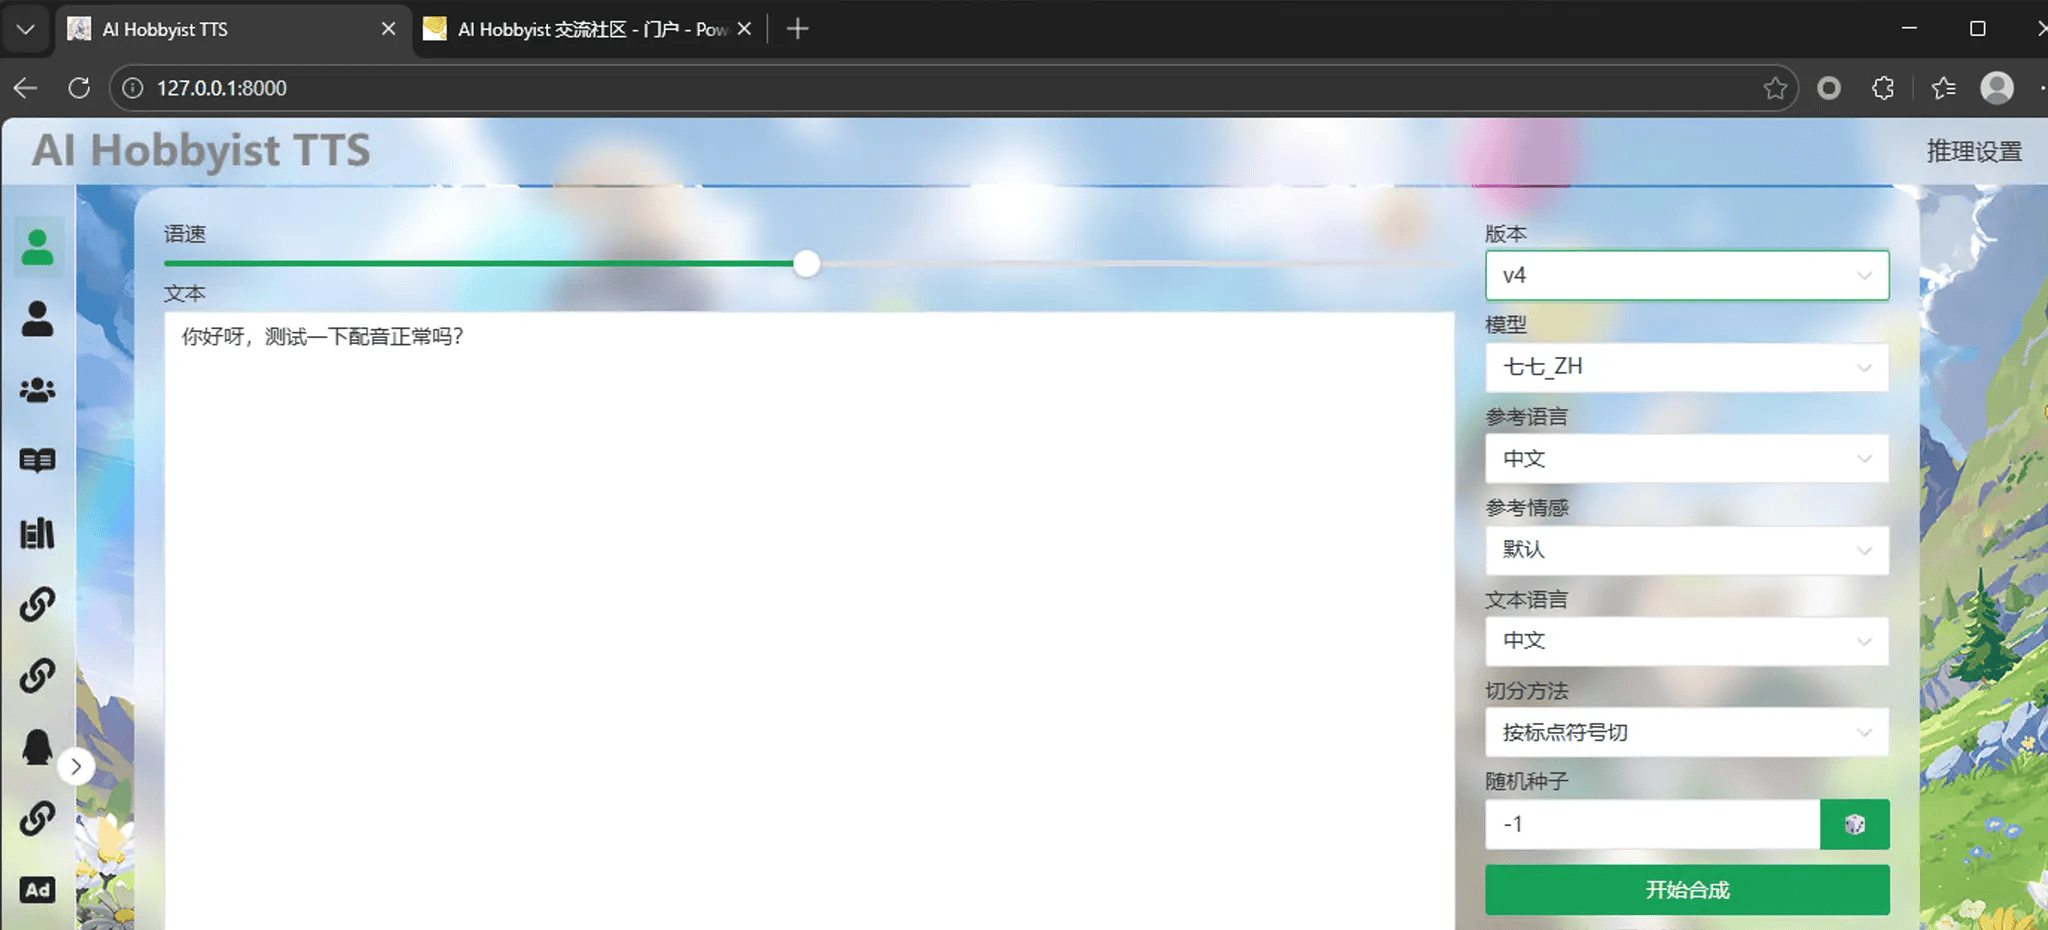Click the QQ penguin sidebar icon

click(38, 747)
